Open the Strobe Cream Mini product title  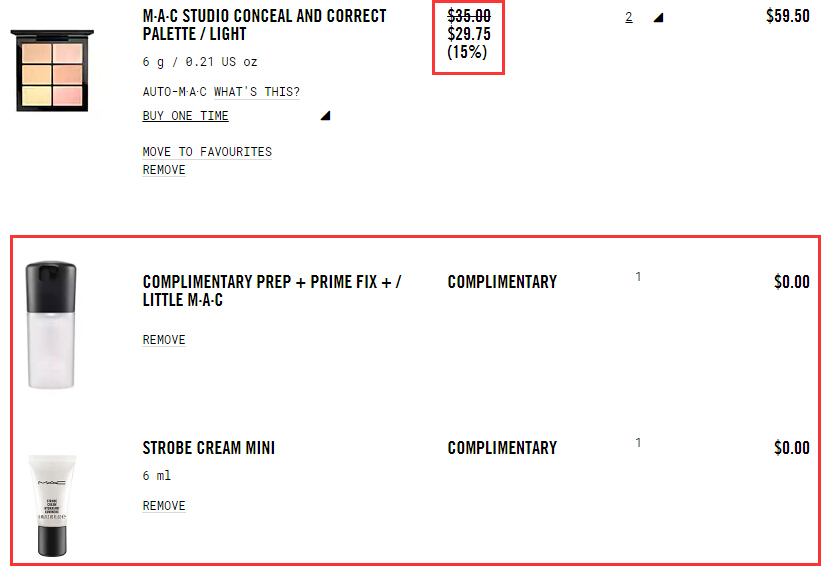209,448
